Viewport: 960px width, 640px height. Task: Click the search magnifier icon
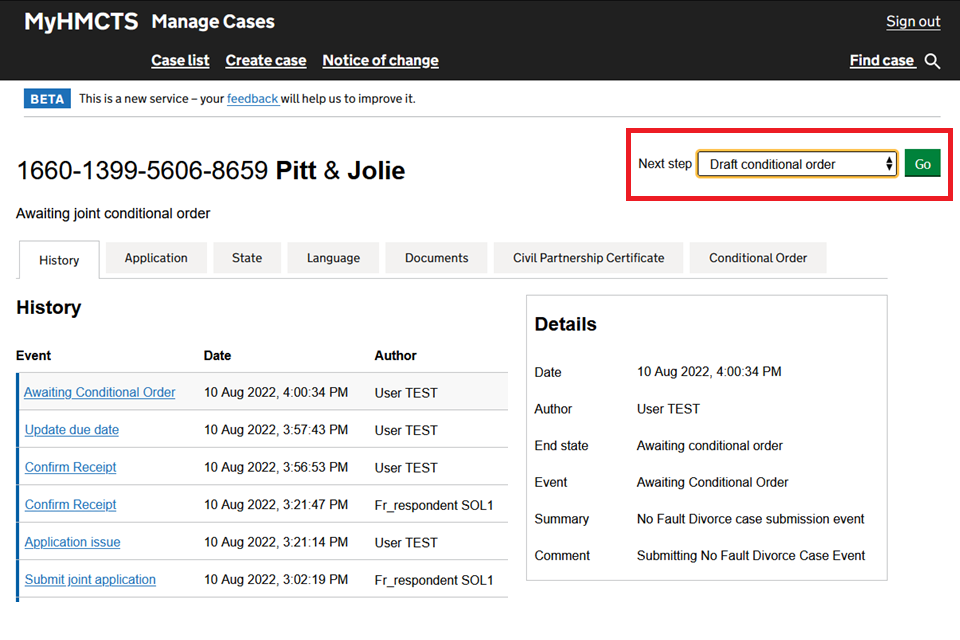pyautogui.click(x=932, y=61)
